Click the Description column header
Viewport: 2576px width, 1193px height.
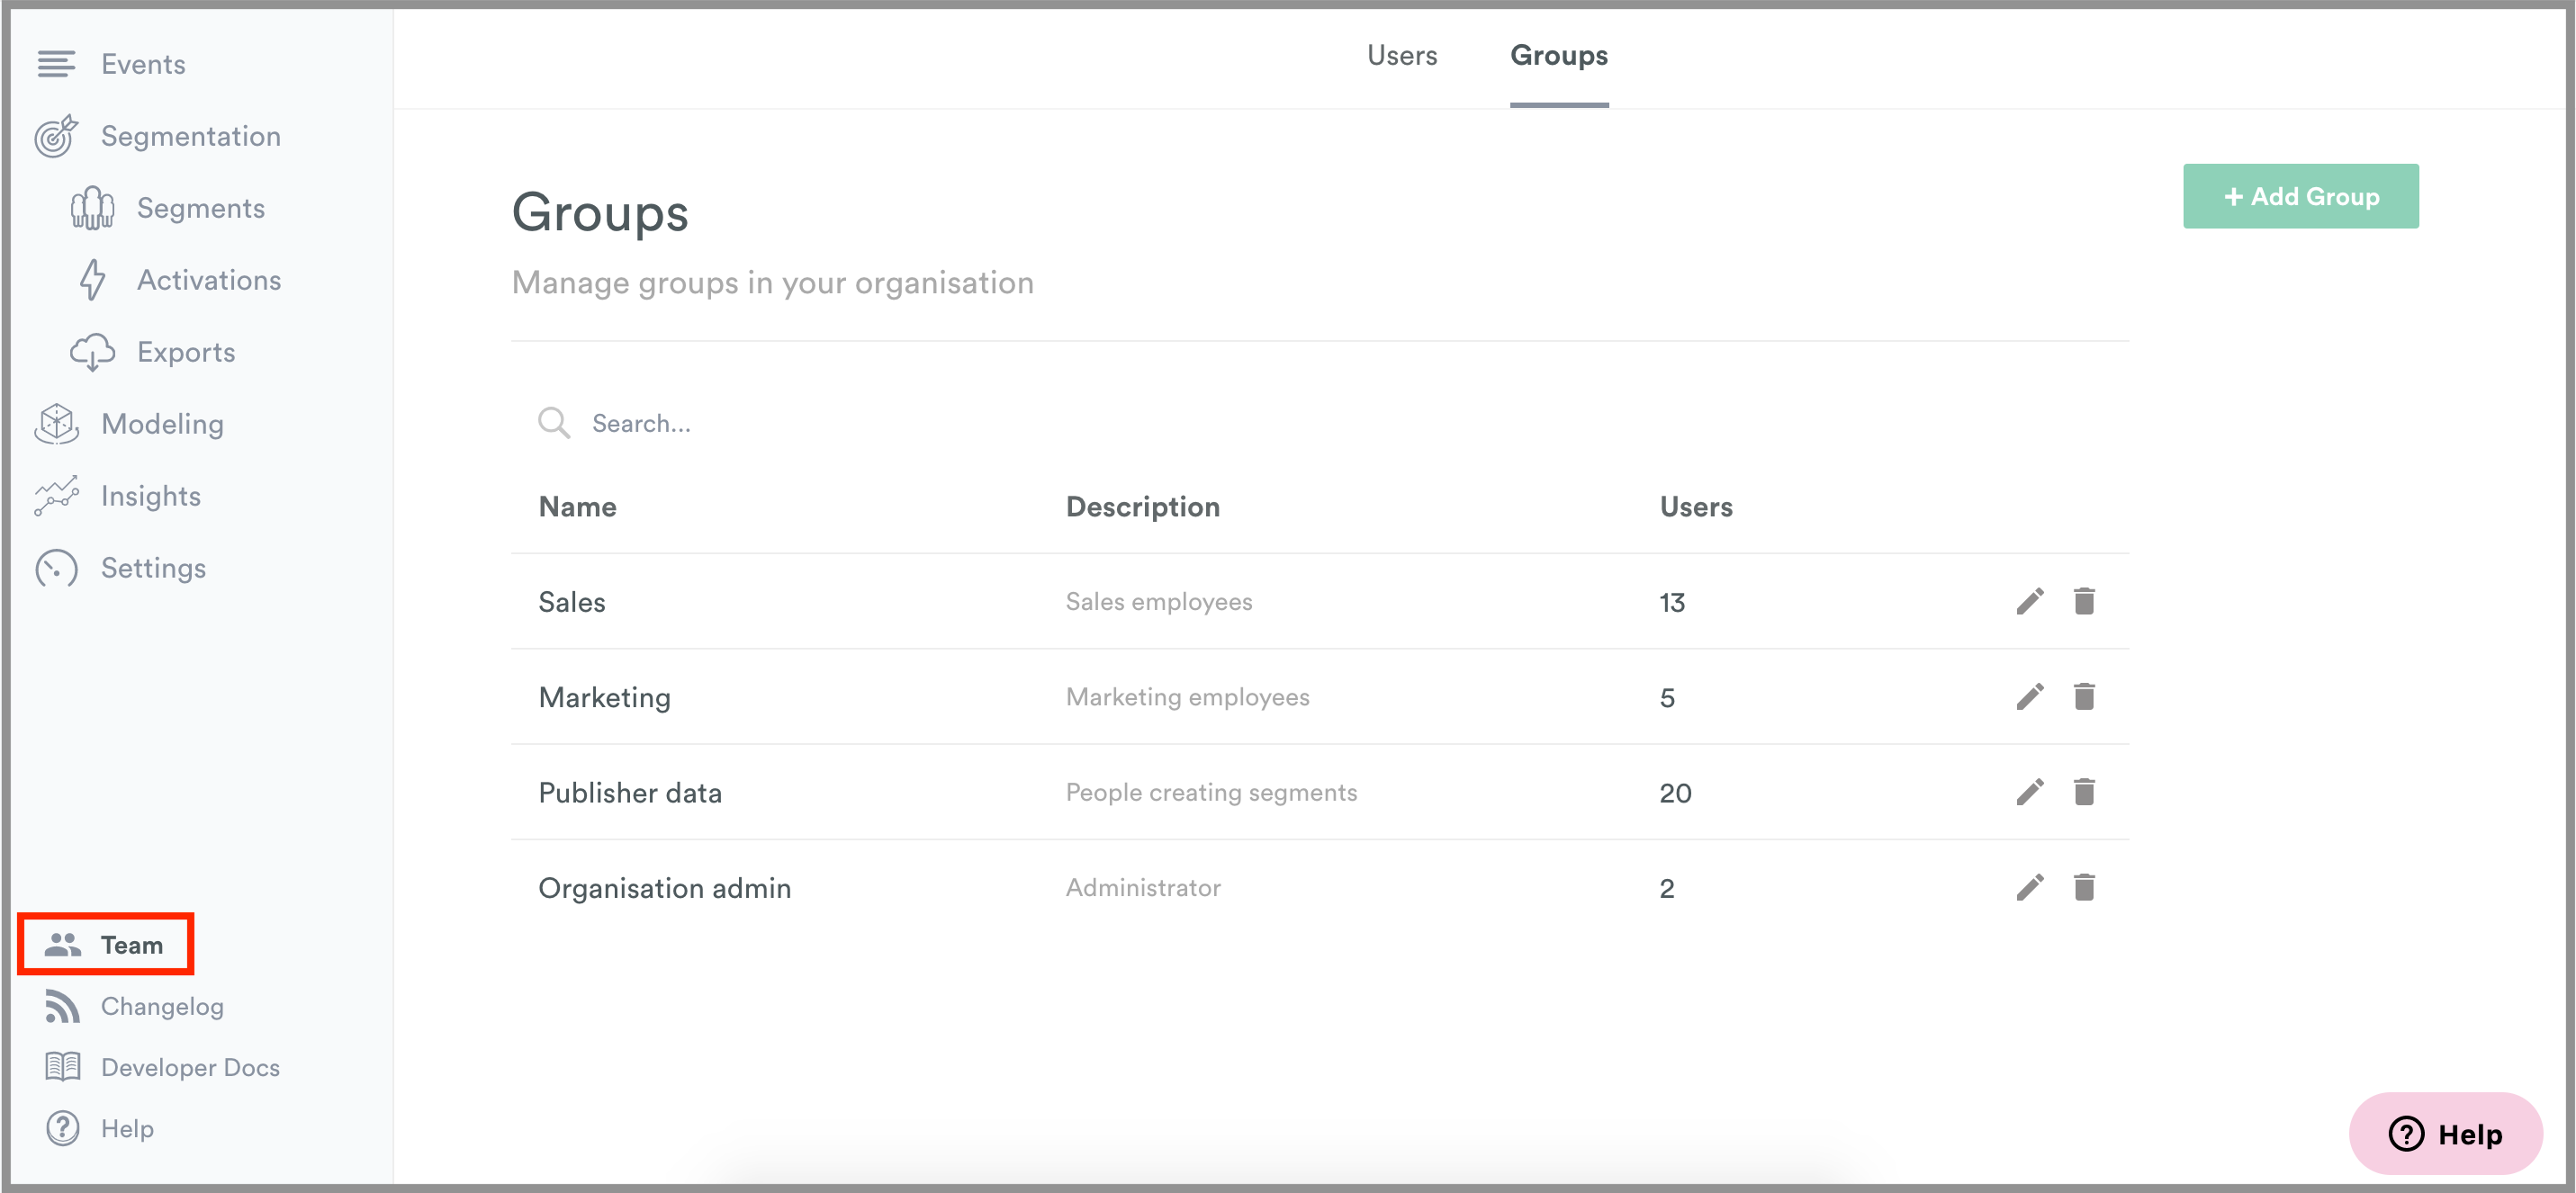pos(1143,507)
